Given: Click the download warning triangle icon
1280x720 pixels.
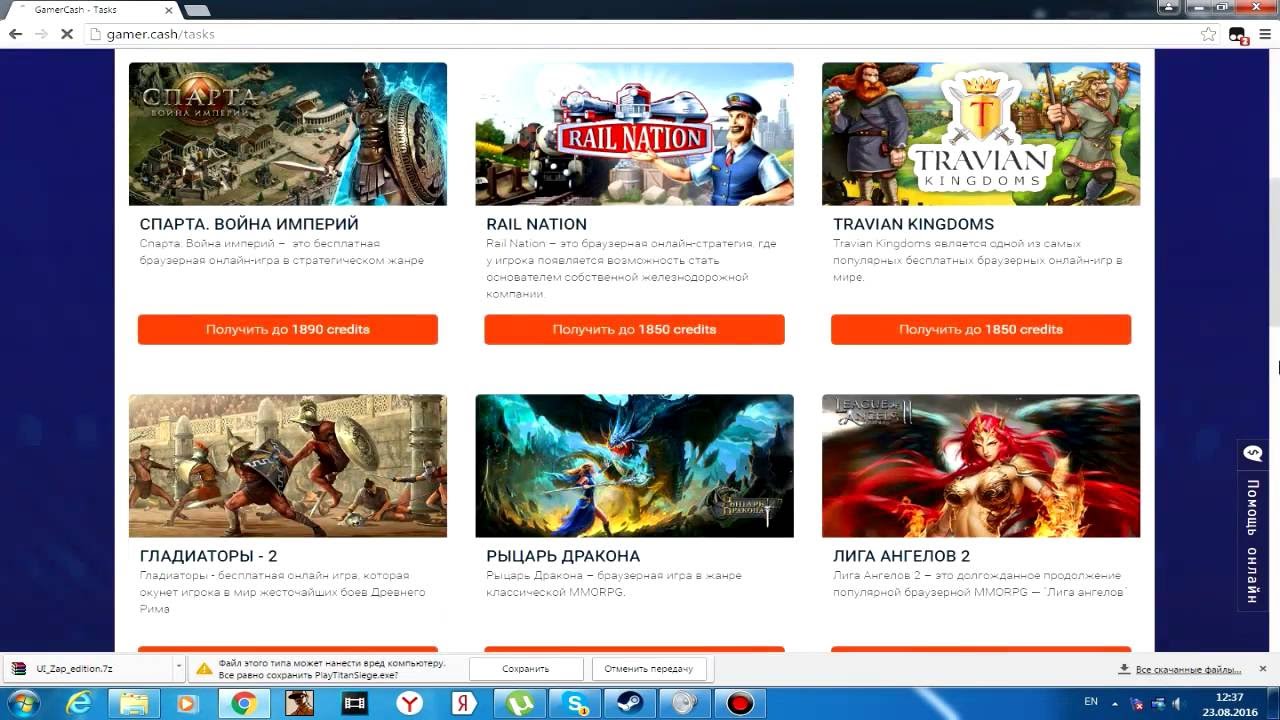Looking at the screenshot, I should click(x=204, y=668).
